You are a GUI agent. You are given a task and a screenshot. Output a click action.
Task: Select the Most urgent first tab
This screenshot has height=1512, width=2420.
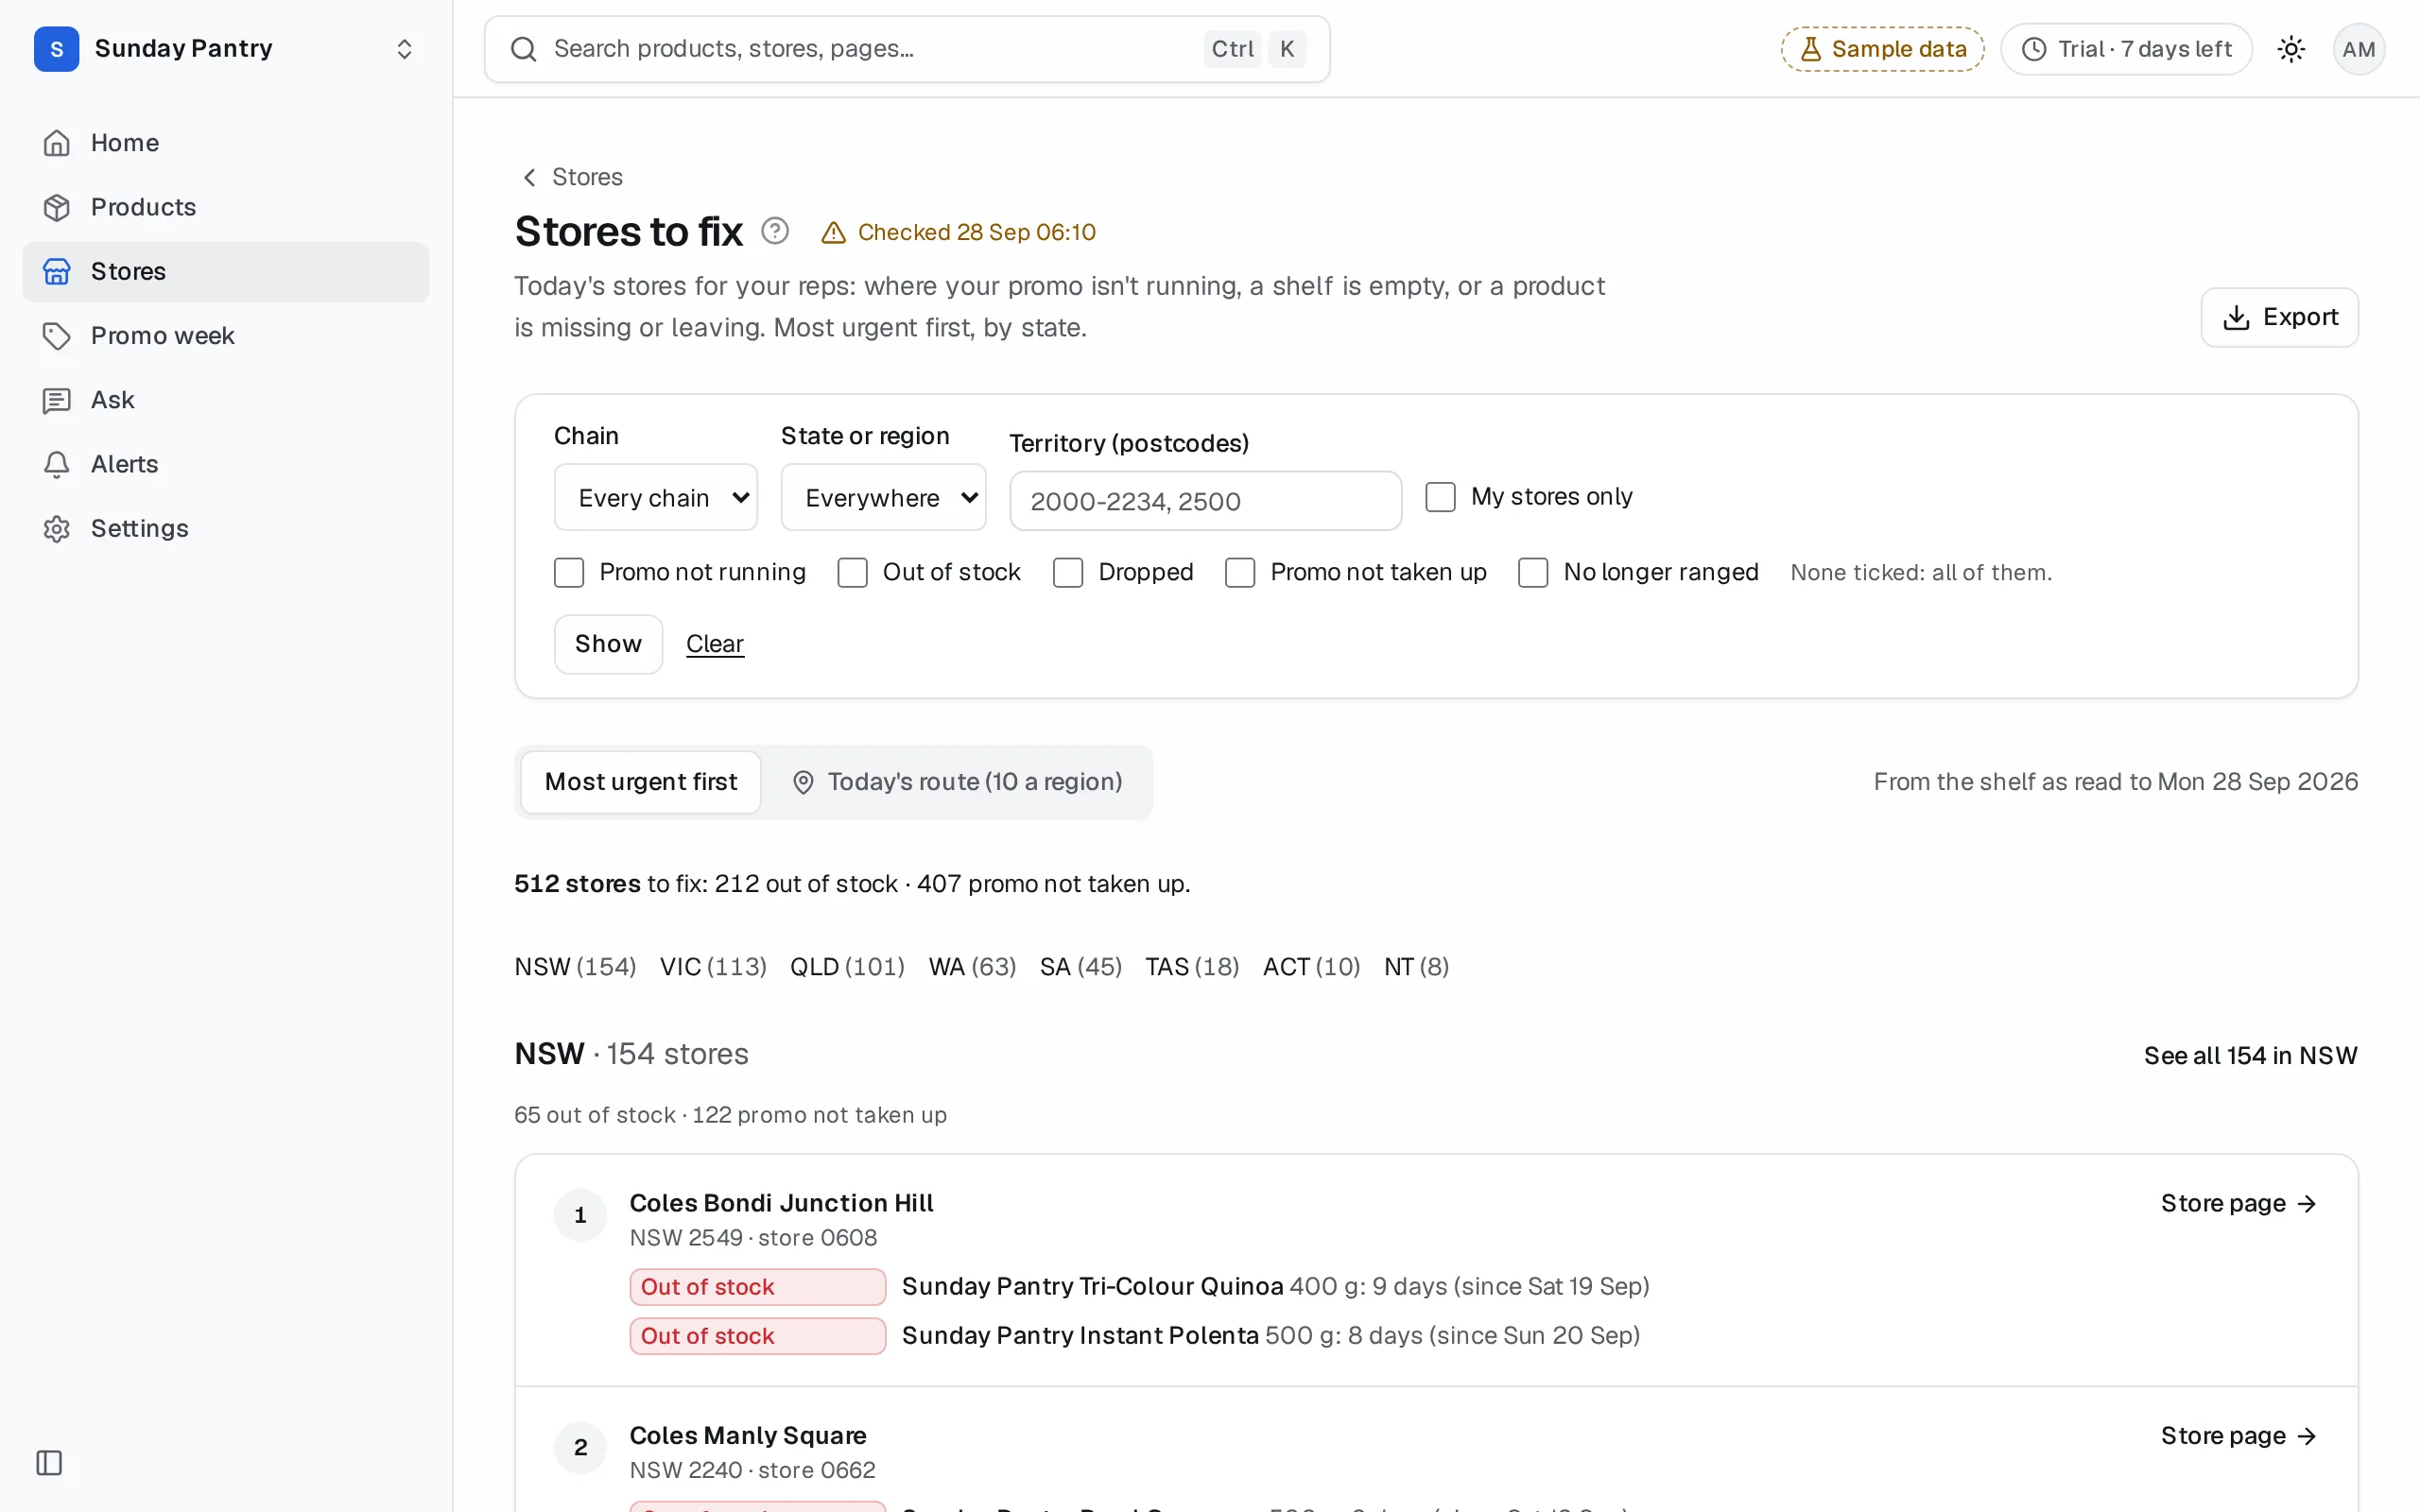641,782
